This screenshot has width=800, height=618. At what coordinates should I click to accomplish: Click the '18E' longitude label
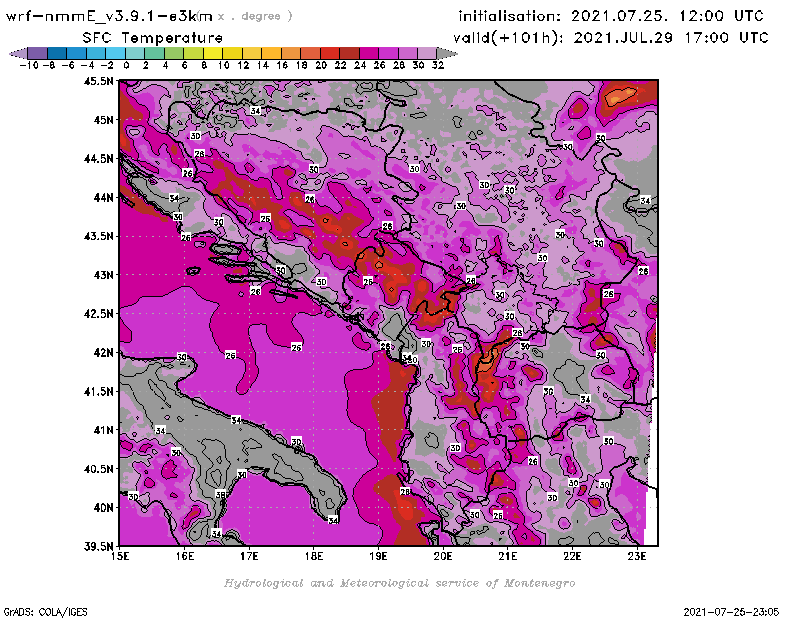click(x=314, y=556)
